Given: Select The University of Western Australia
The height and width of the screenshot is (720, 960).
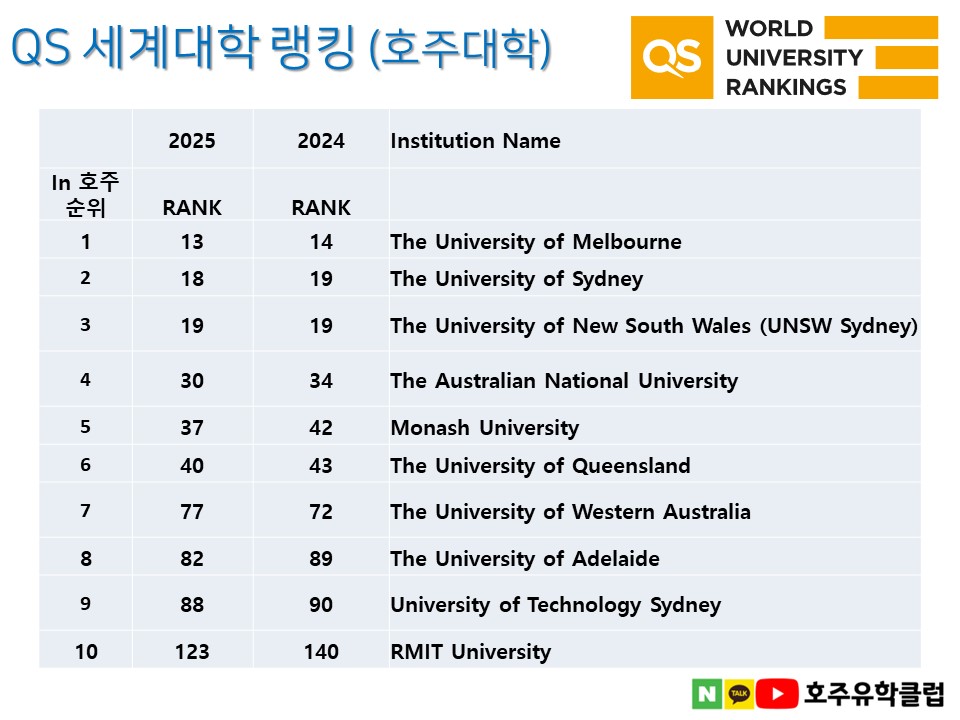Looking at the screenshot, I should click(x=571, y=512).
